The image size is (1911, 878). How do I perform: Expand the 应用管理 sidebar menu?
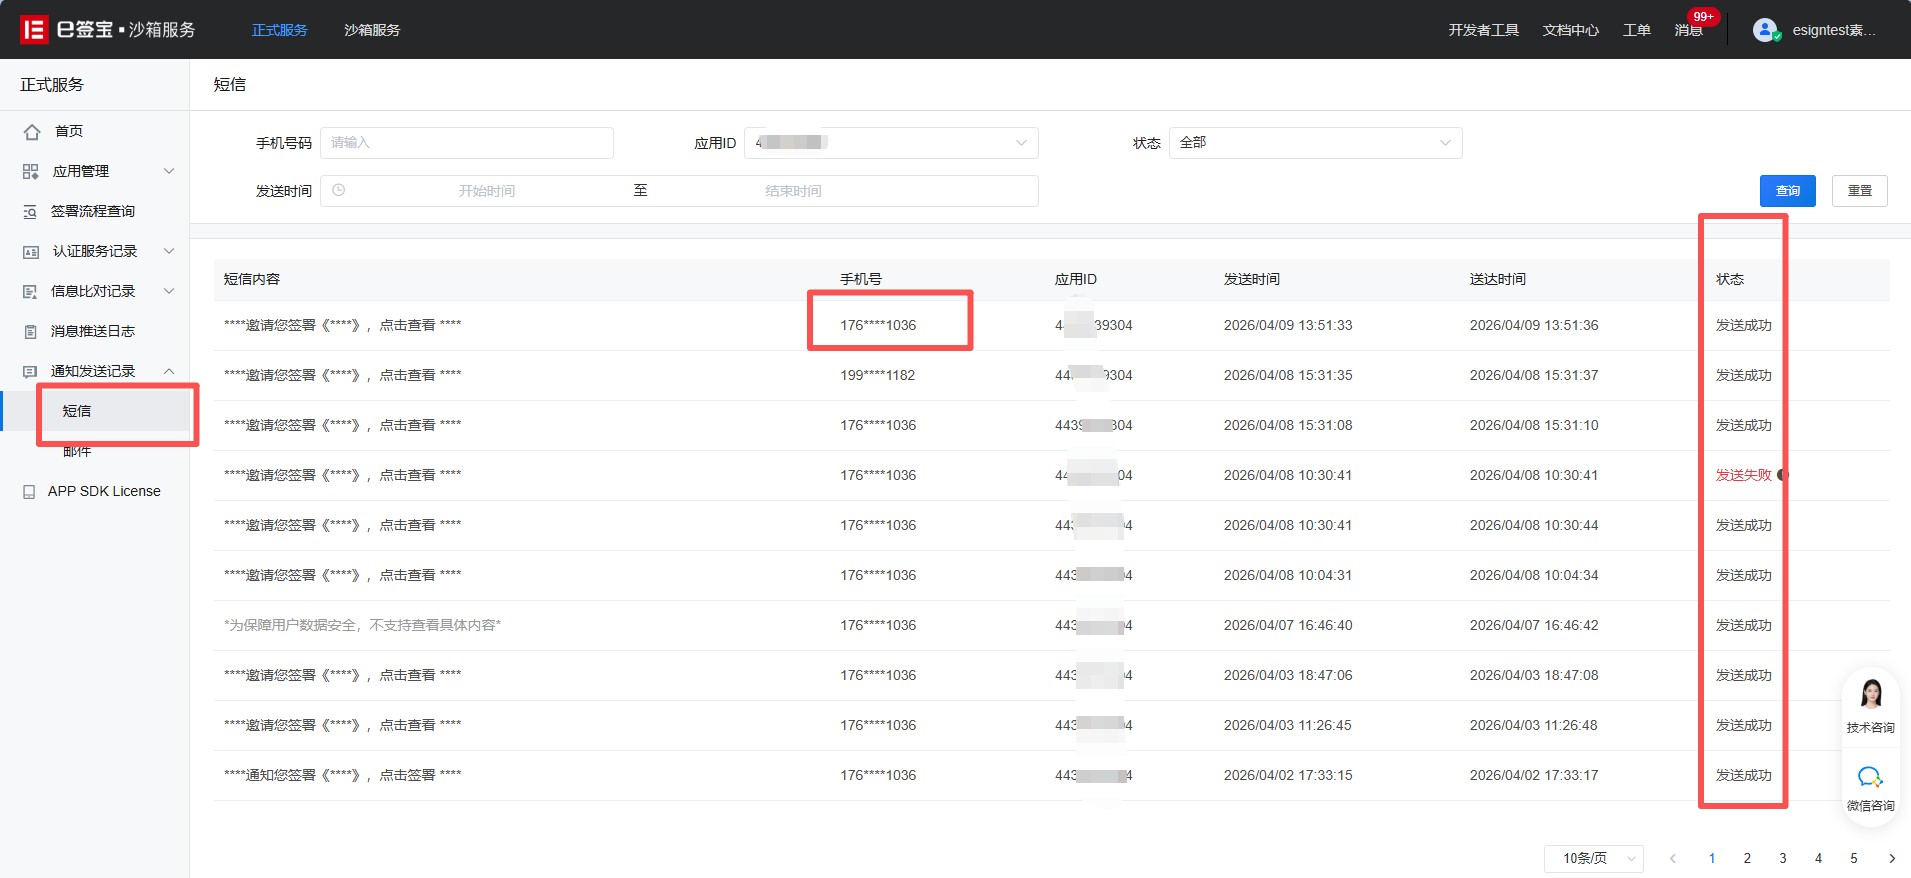99,171
